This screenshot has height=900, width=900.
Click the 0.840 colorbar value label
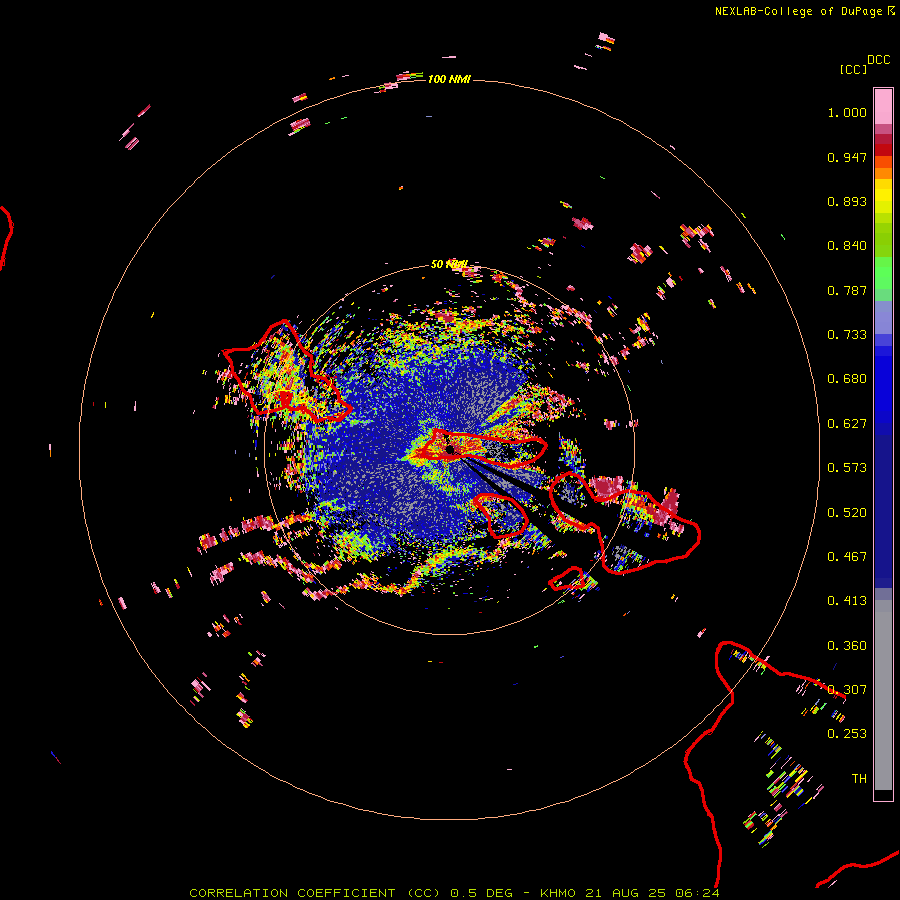[x=847, y=246]
